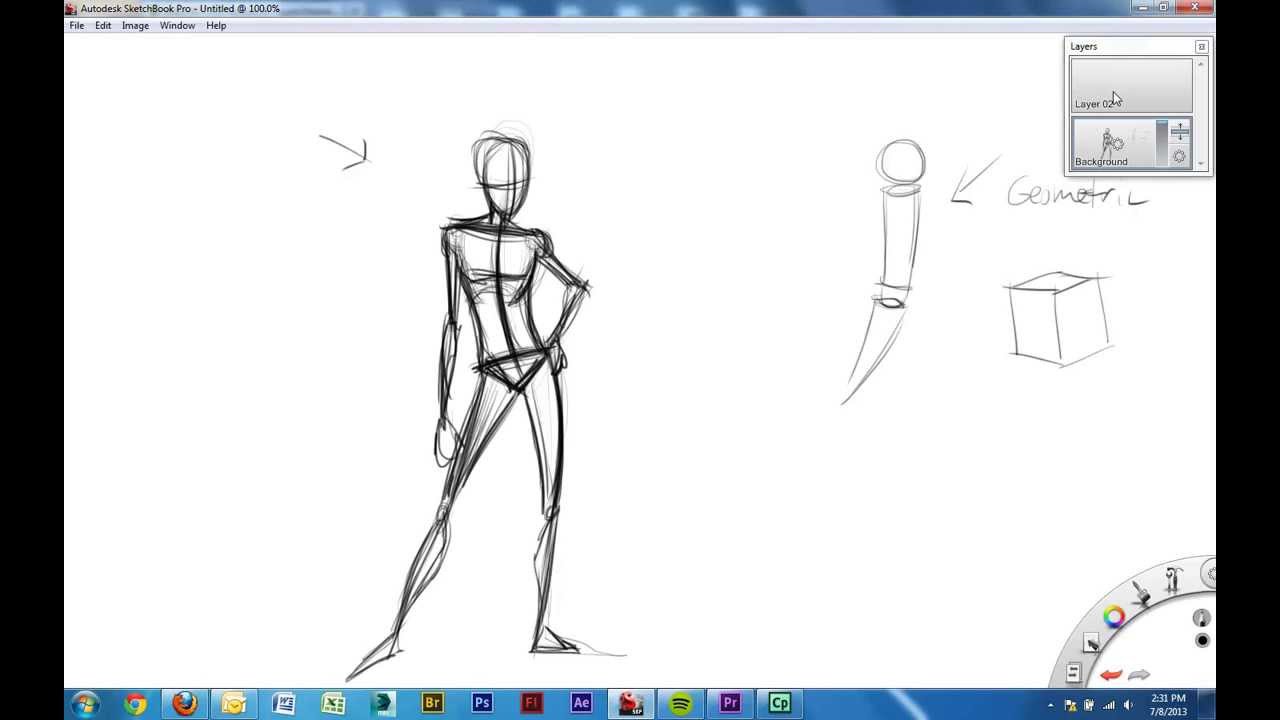1280x720 pixels.
Task: Open the tools icon with wrench and hammer
Action: 1174,578
